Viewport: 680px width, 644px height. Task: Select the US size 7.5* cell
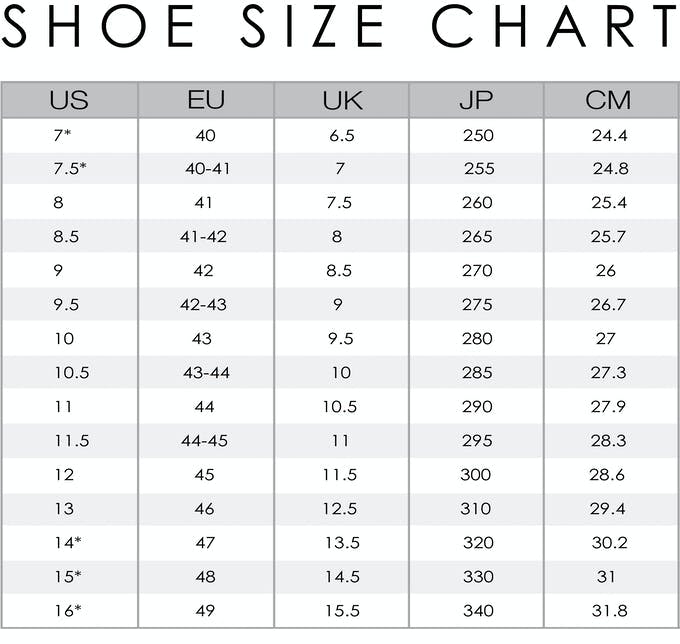(x=69, y=168)
